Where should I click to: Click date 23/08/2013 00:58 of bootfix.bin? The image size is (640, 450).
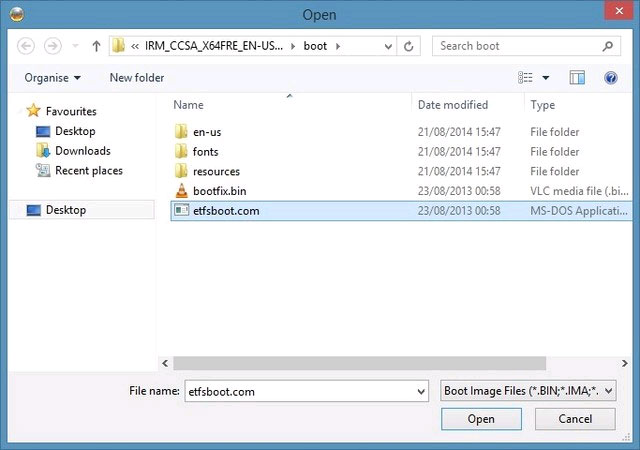click(459, 191)
